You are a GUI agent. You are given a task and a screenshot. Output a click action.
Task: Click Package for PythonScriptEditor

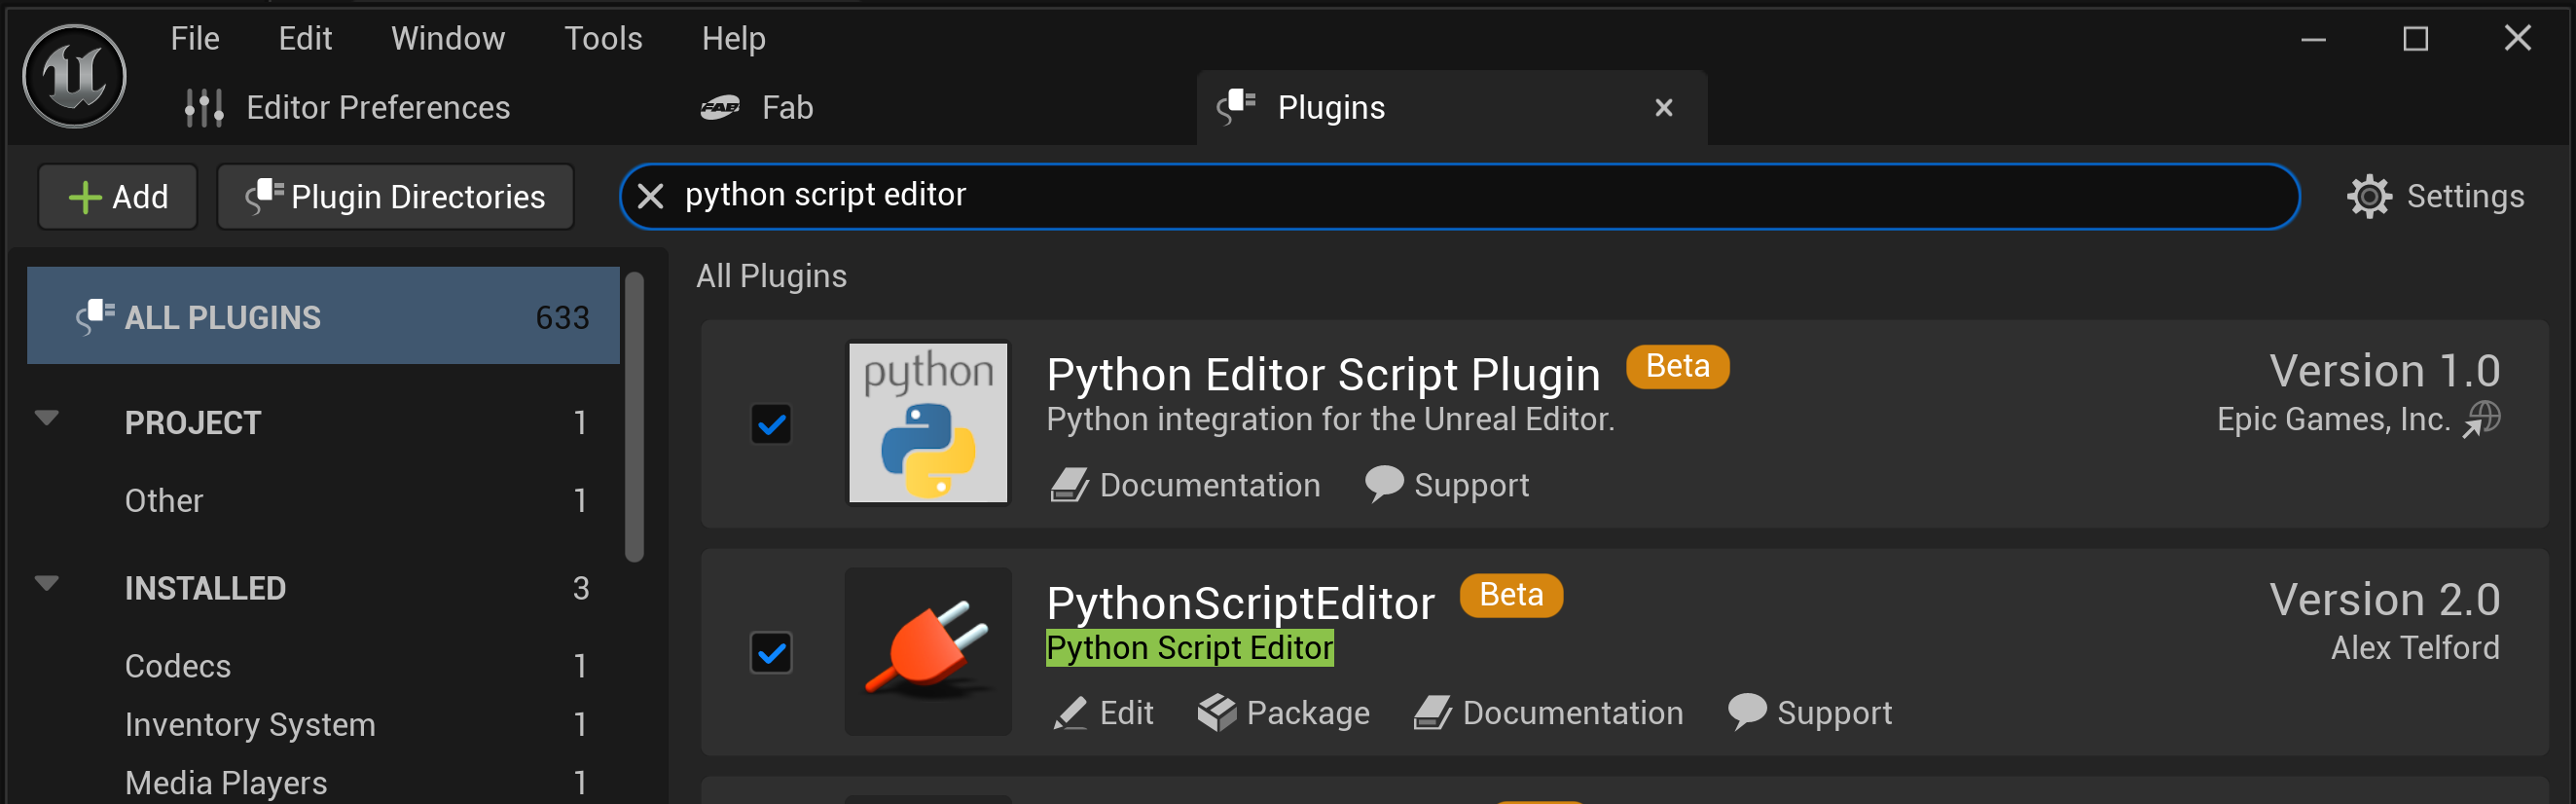pyautogui.click(x=1284, y=714)
